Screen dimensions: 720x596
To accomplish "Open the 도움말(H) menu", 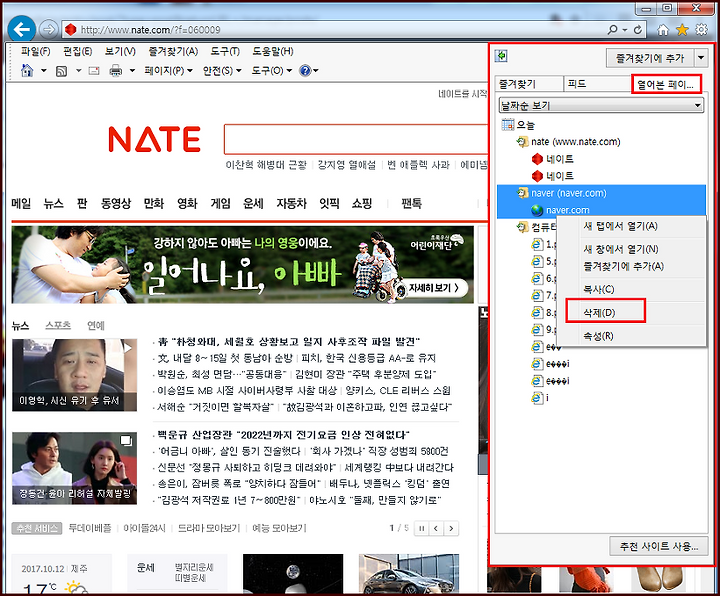I will (x=273, y=51).
